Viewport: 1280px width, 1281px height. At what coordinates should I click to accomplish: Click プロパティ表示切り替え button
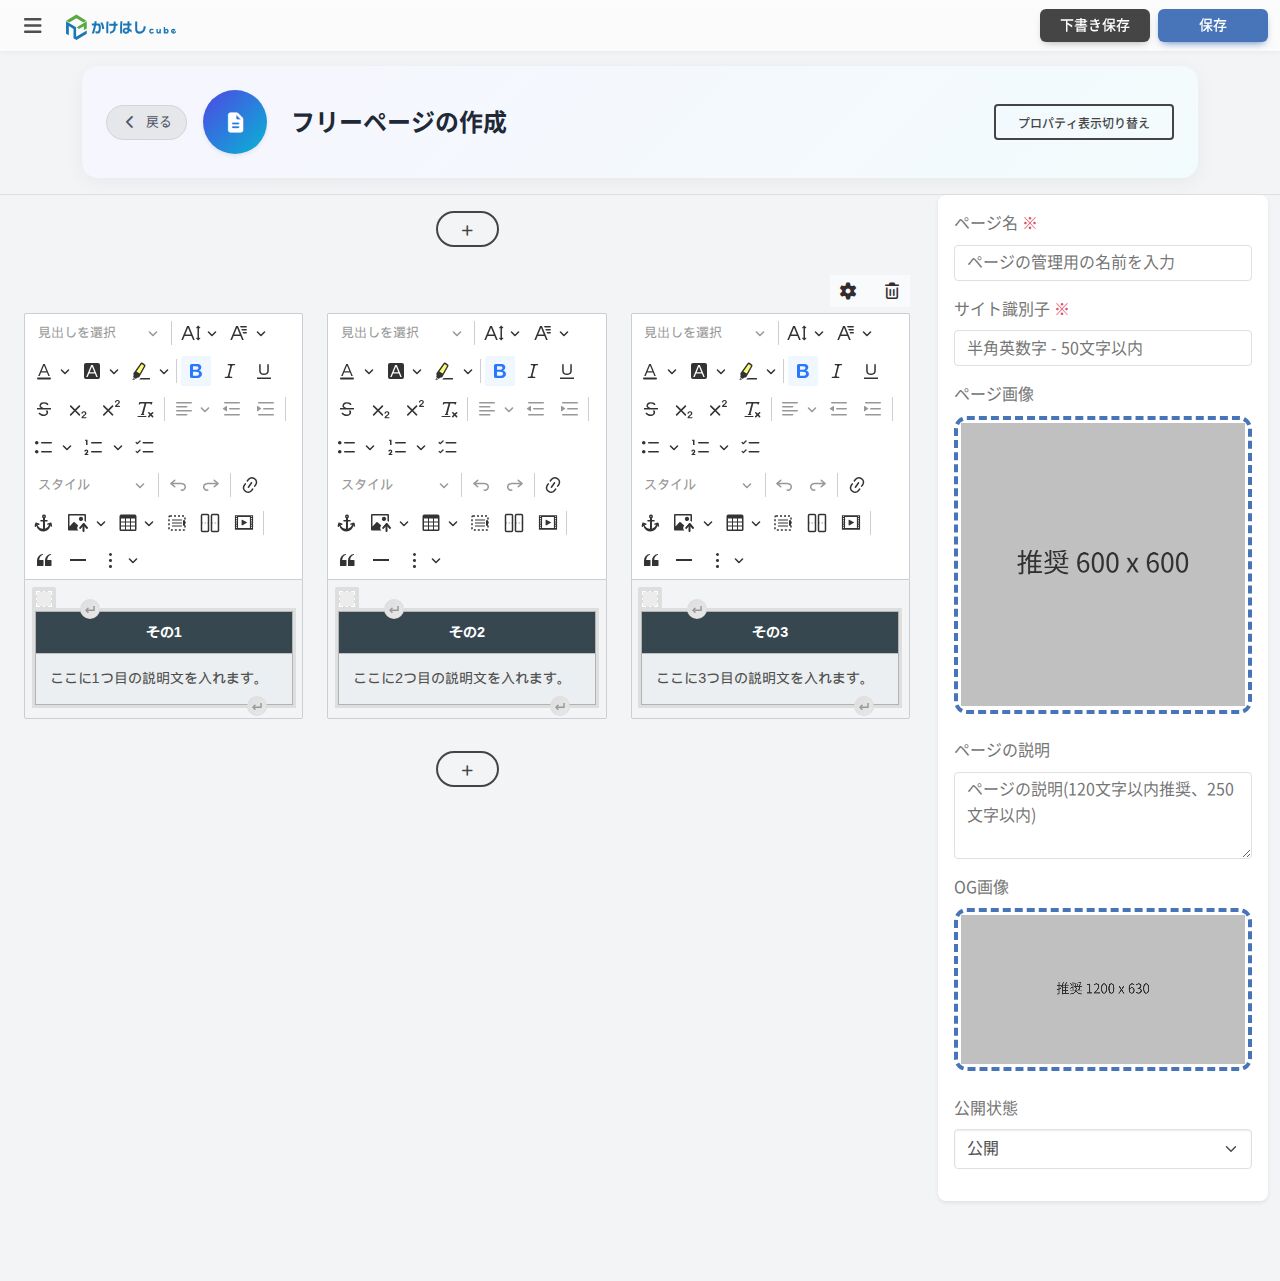[x=1084, y=122]
